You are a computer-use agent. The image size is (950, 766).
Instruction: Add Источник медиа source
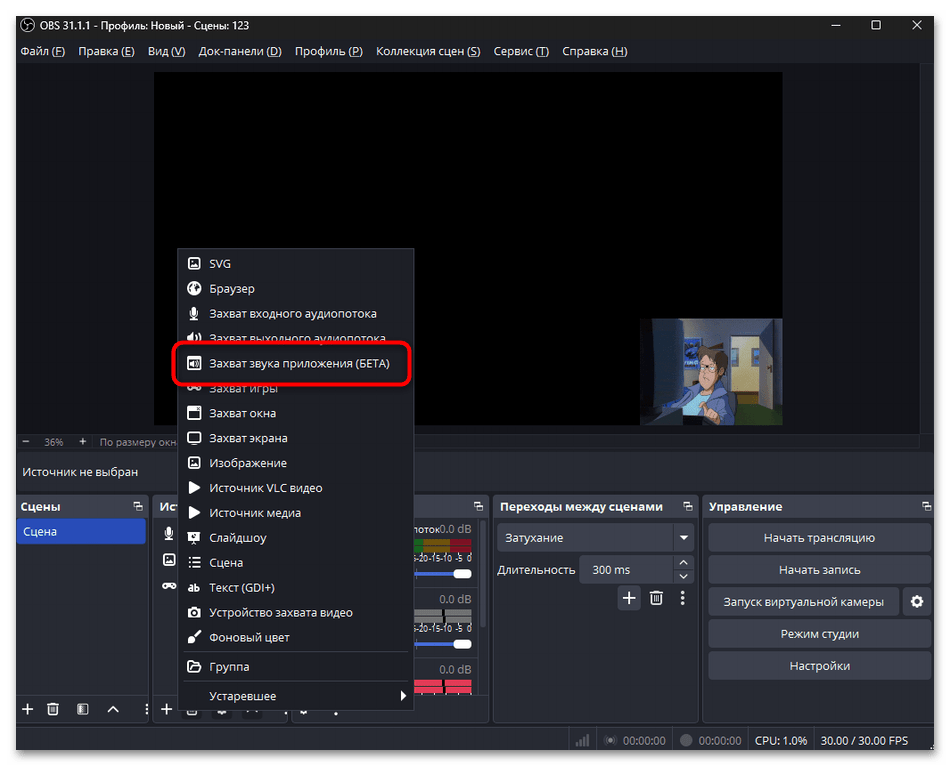pyautogui.click(x=296, y=513)
